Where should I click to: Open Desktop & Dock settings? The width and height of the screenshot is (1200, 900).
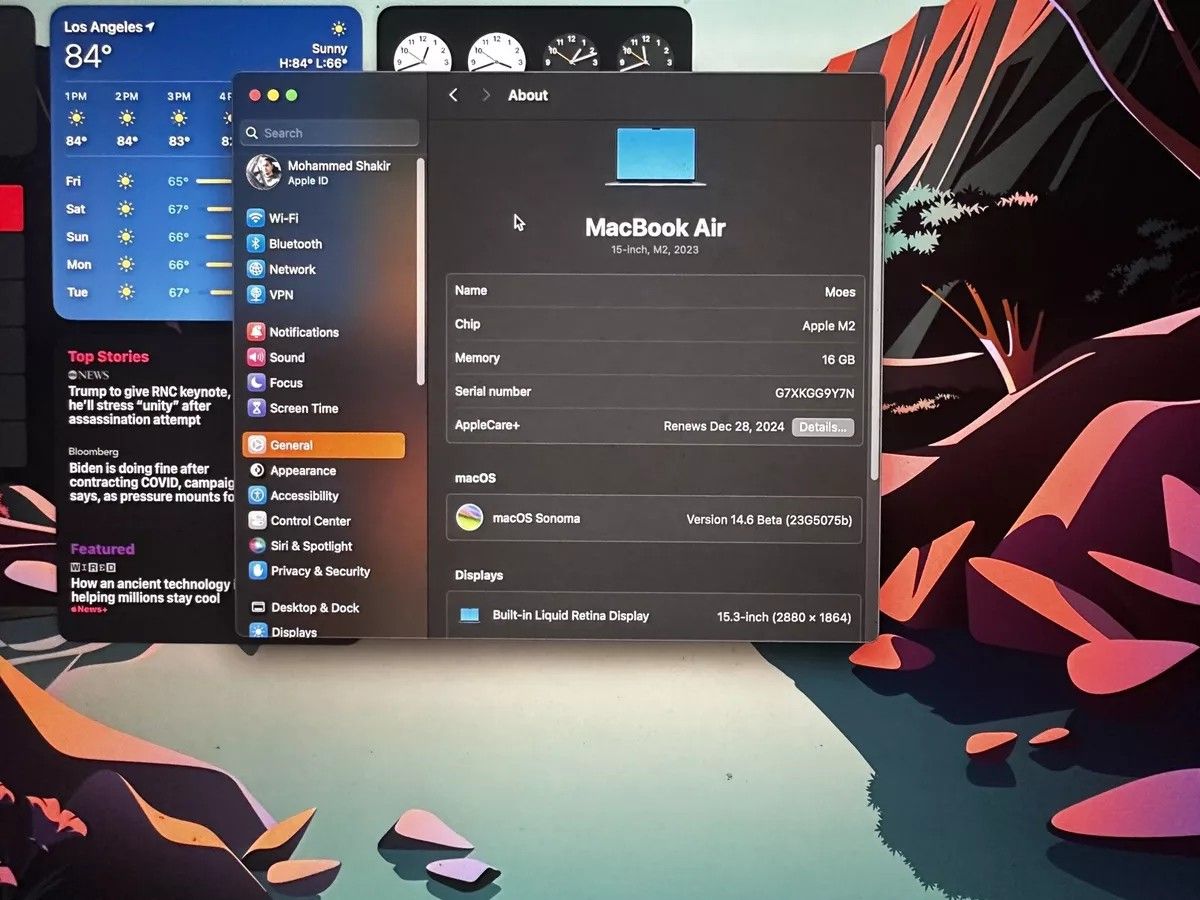314,608
